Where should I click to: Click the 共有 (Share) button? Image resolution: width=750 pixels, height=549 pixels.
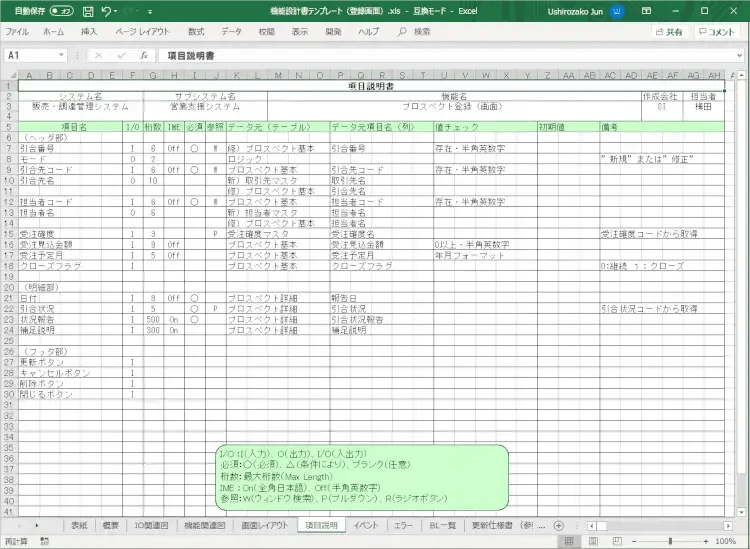tap(669, 32)
